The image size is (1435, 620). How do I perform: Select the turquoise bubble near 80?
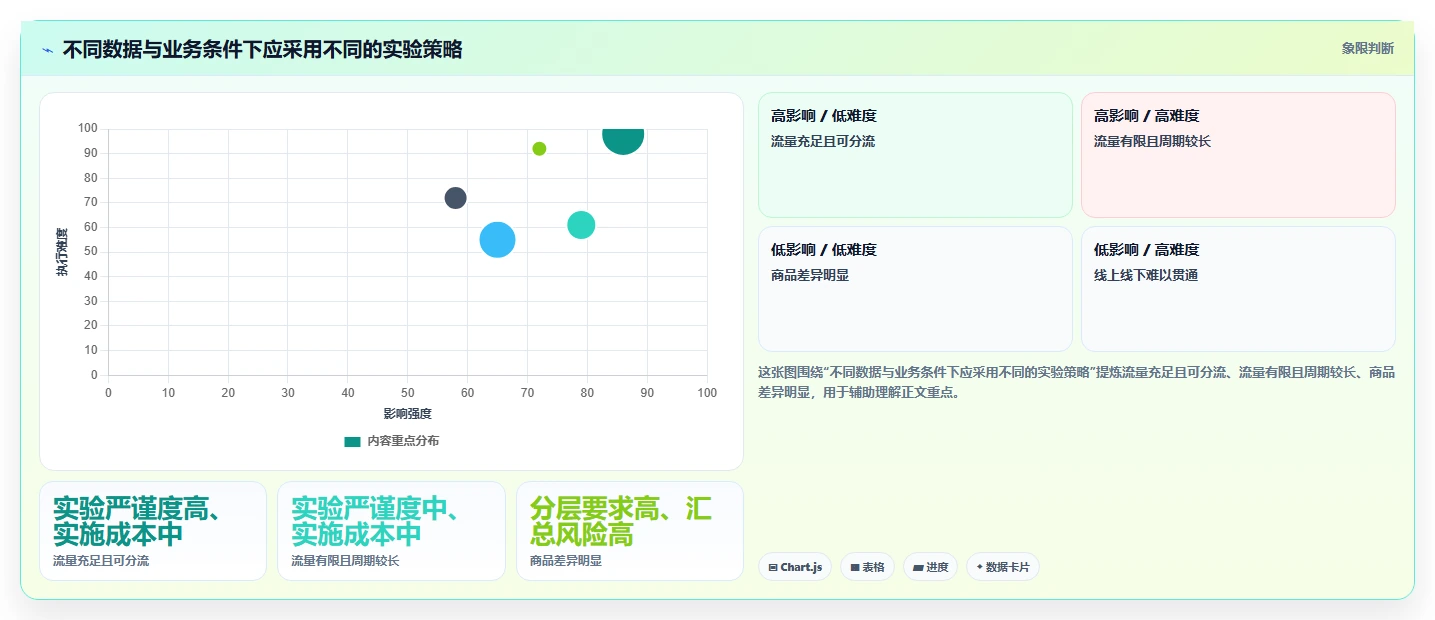pyautogui.click(x=581, y=225)
